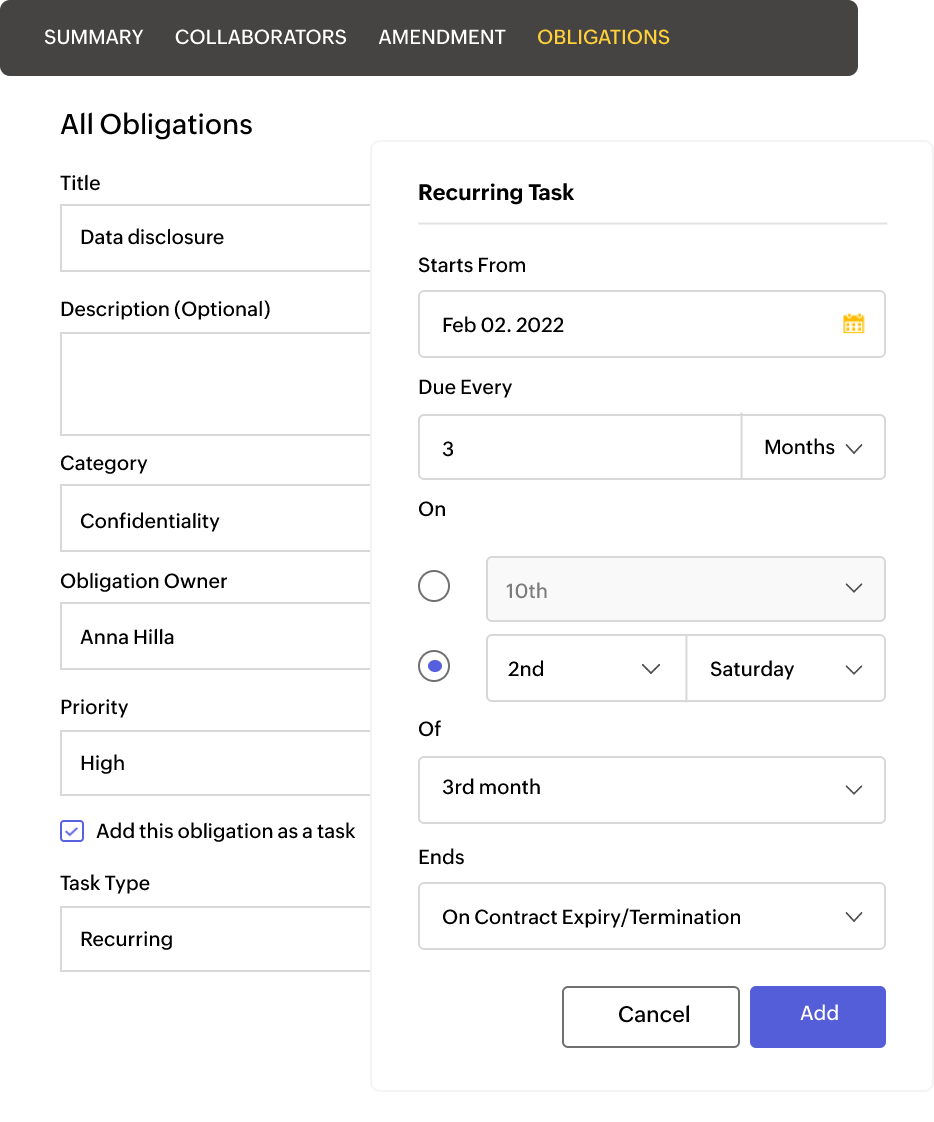Go to the Amendment tab
Image resolution: width=934 pixels, height=1122 pixels.
442,37
